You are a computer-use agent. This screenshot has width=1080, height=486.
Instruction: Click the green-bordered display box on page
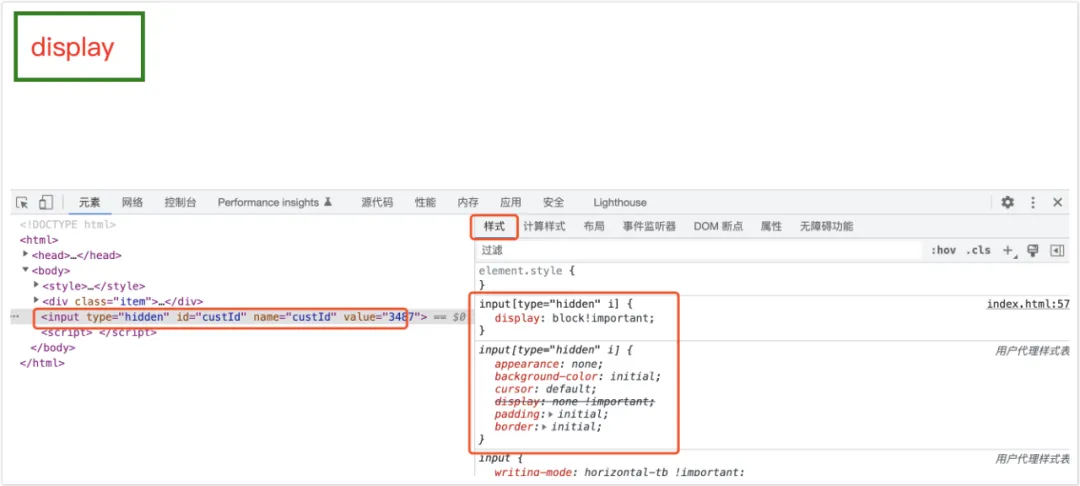[79, 47]
